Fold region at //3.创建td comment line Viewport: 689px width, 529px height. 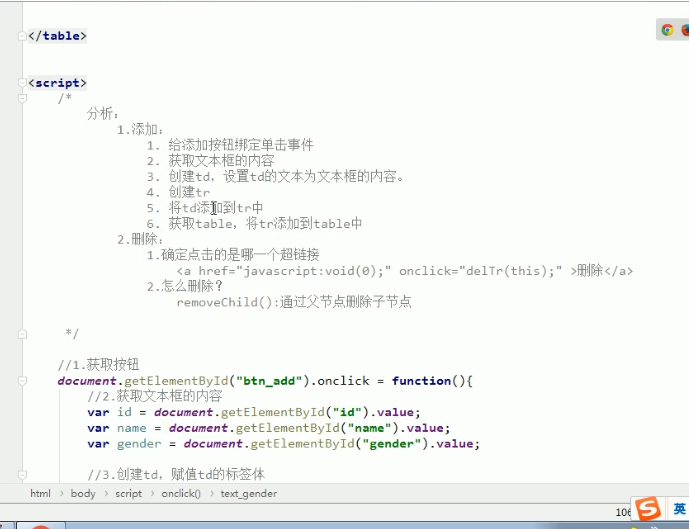click(x=22, y=475)
